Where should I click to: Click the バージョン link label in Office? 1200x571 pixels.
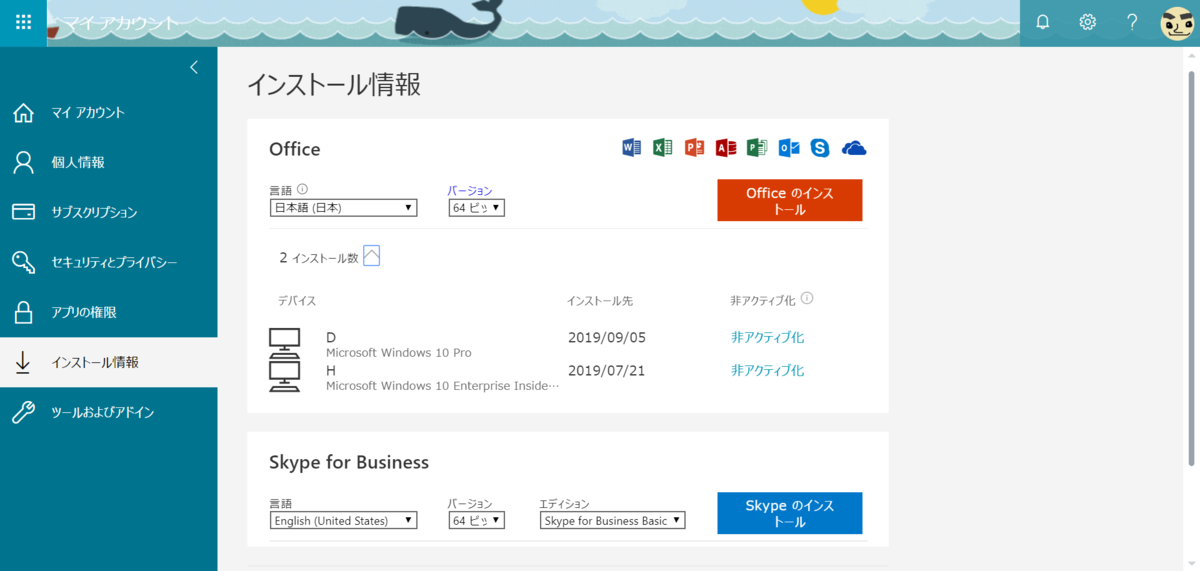(x=470, y=190)
